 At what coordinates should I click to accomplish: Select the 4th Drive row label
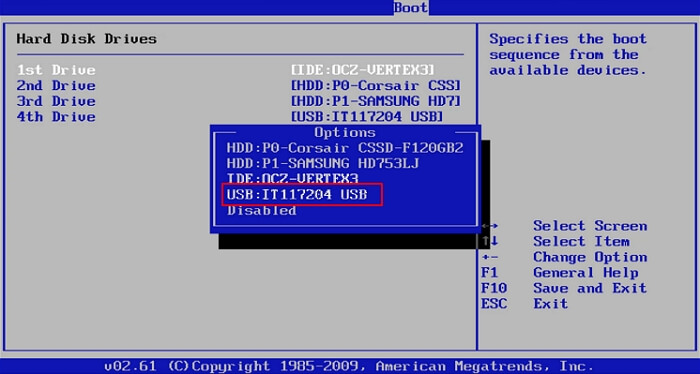[56, 117]
